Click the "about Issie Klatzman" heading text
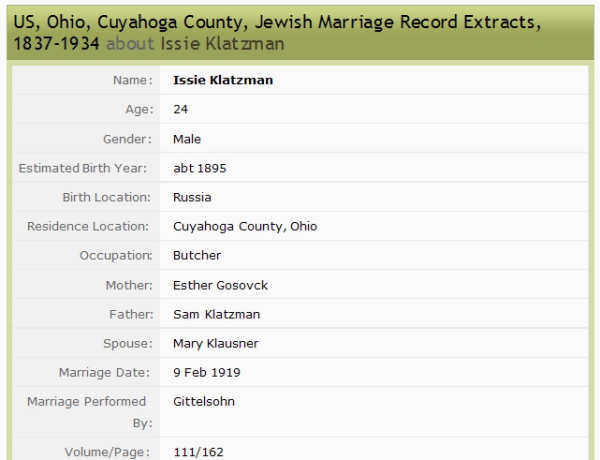The image size is (600, 460). 194,43
